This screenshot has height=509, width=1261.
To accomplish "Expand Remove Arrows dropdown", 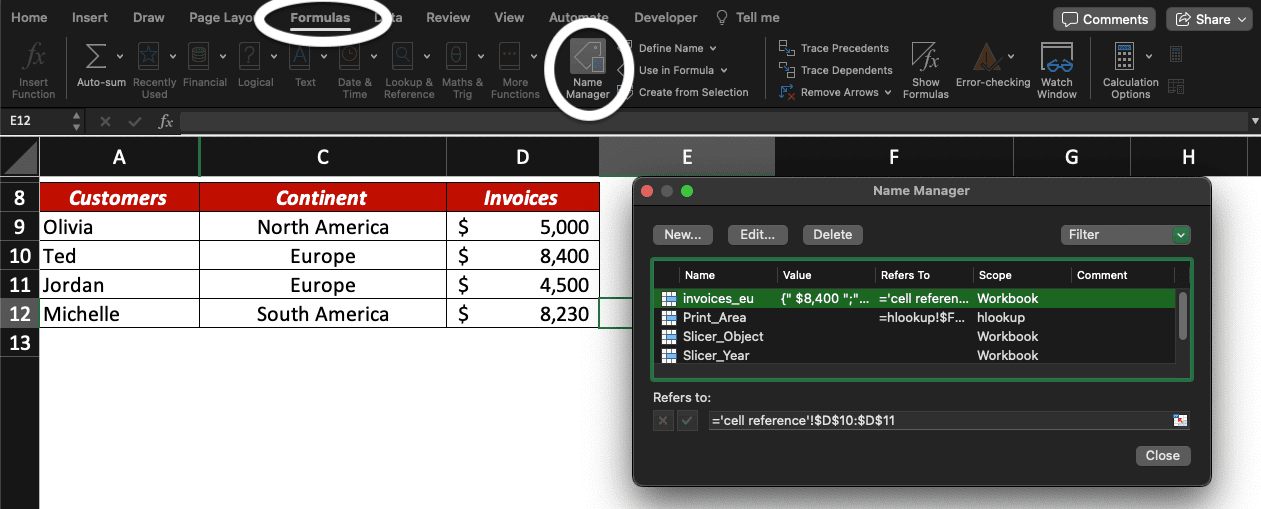I will coord(887,92).
